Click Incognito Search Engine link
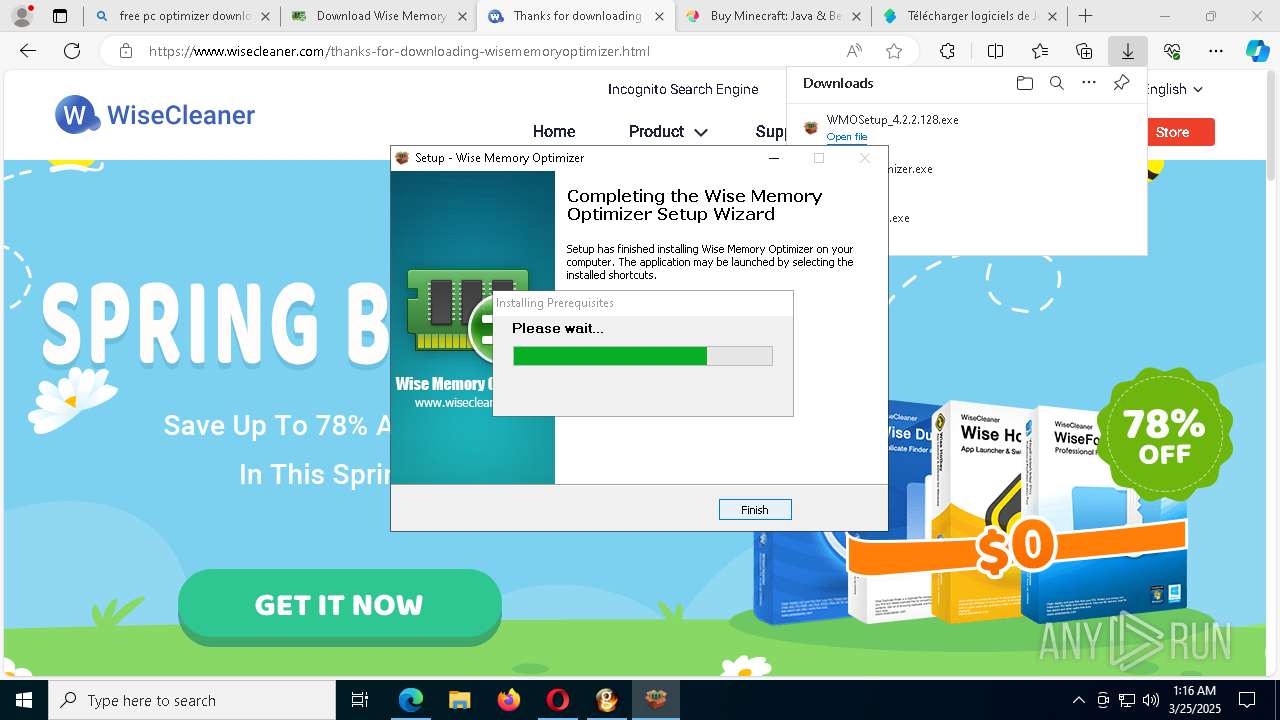Image resolution: width=1280 pixels, height=720 pixels. tap(683, 89)
